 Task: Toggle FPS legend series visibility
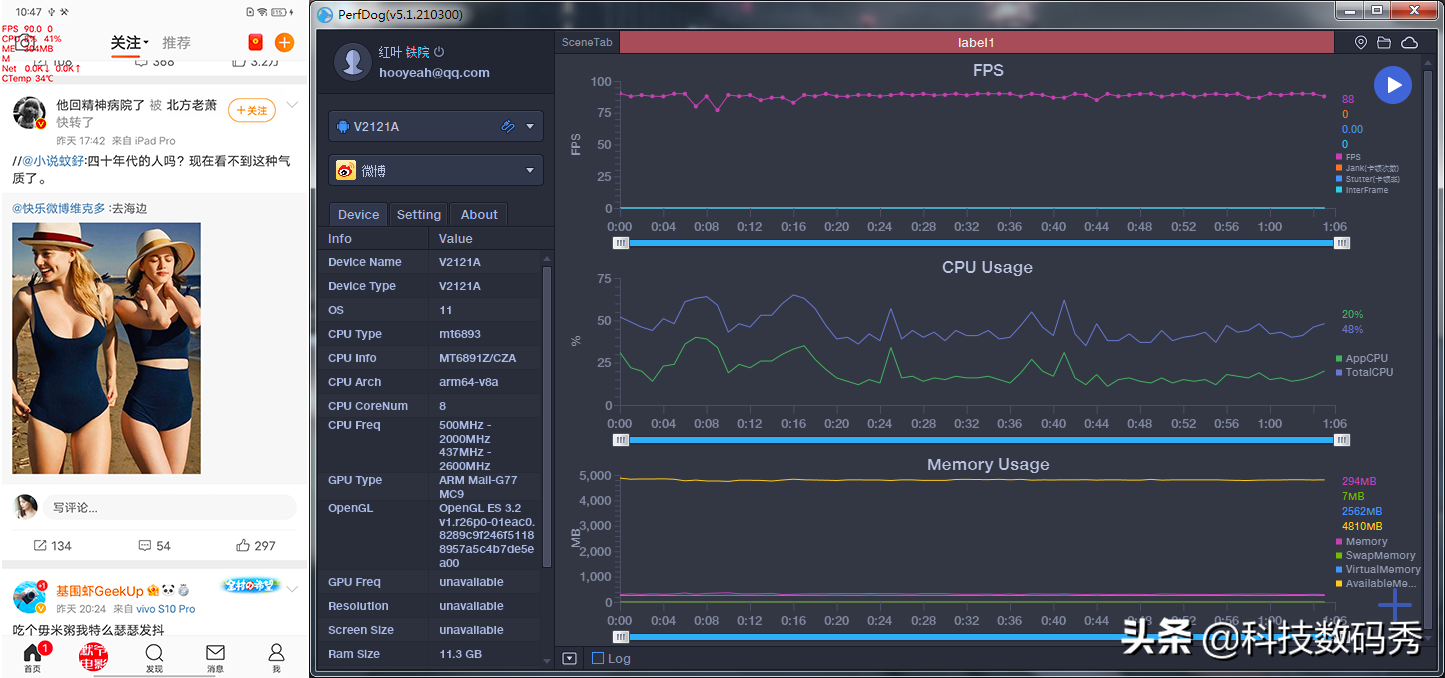coord(1347,157)
